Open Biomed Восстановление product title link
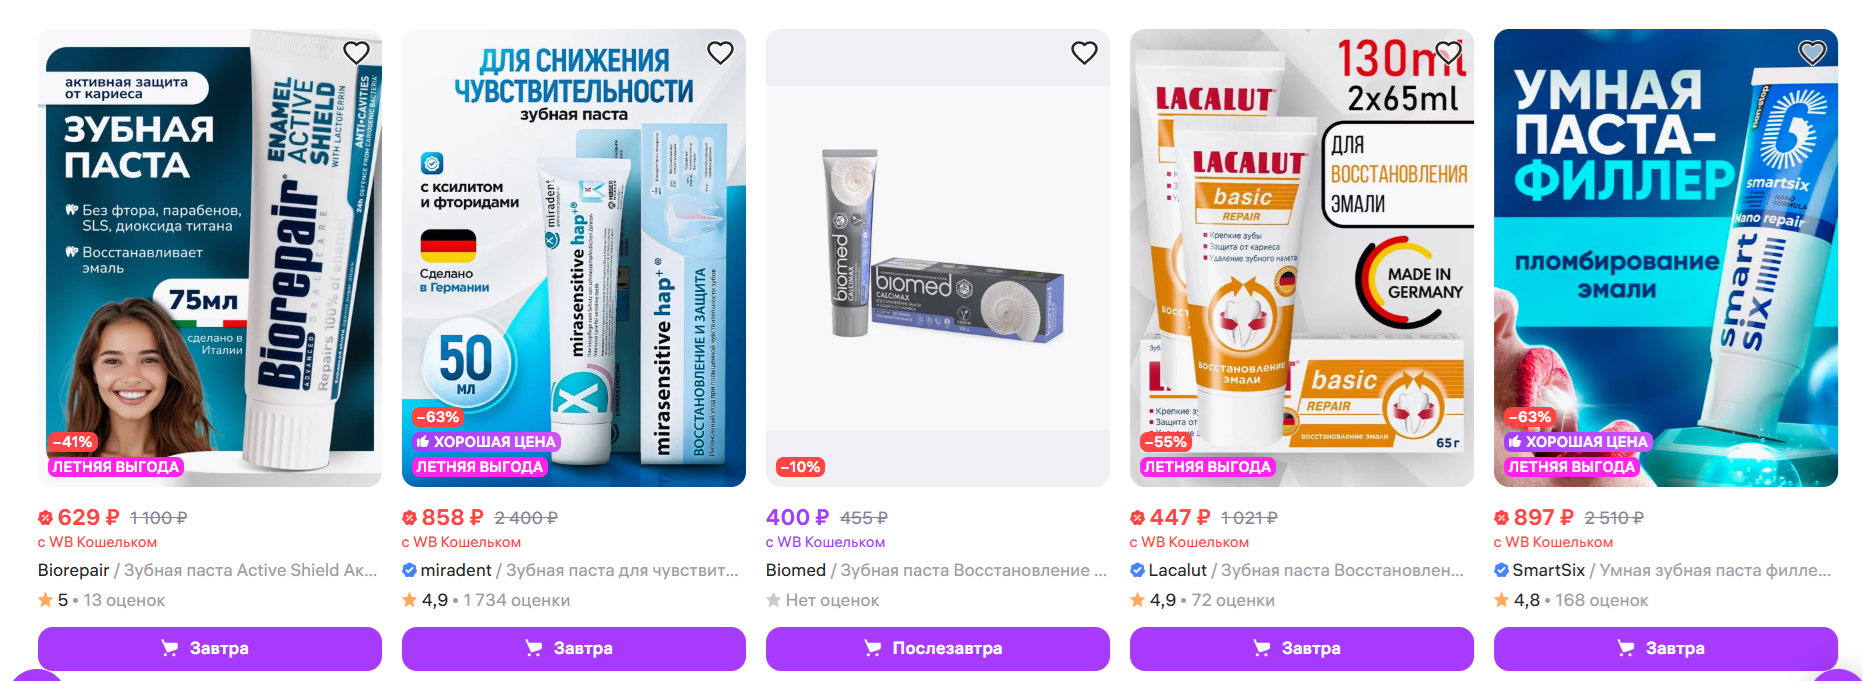 (936, 570)
